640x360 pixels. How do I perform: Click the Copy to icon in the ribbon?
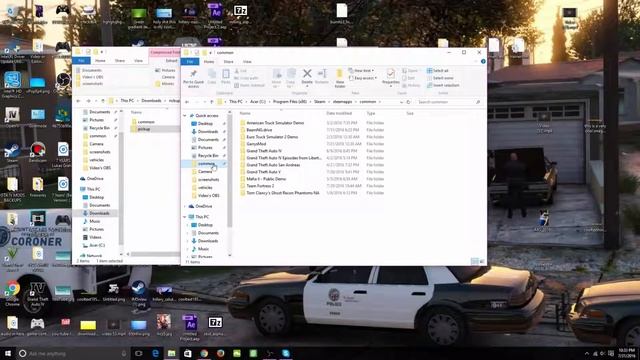(x=291, y=78)
